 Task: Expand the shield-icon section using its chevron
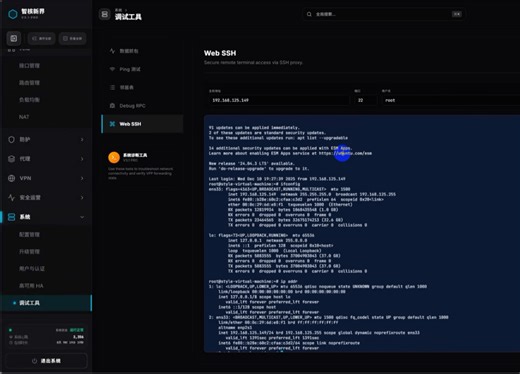[x=82, y=139]
